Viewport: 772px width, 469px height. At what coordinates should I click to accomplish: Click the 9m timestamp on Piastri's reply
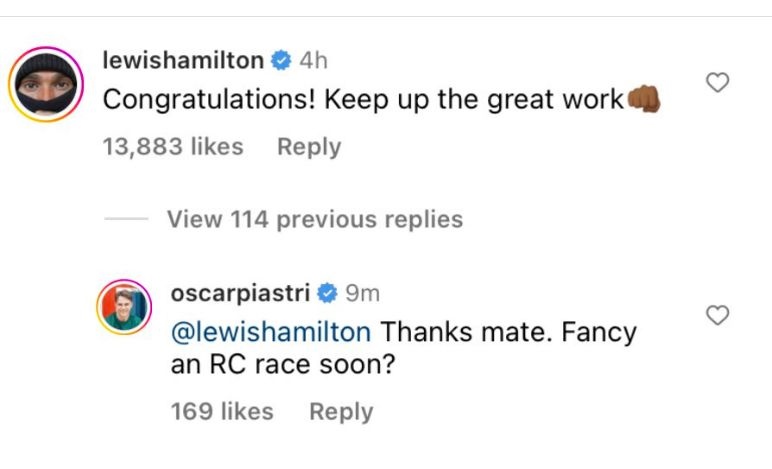pos(362,294)
